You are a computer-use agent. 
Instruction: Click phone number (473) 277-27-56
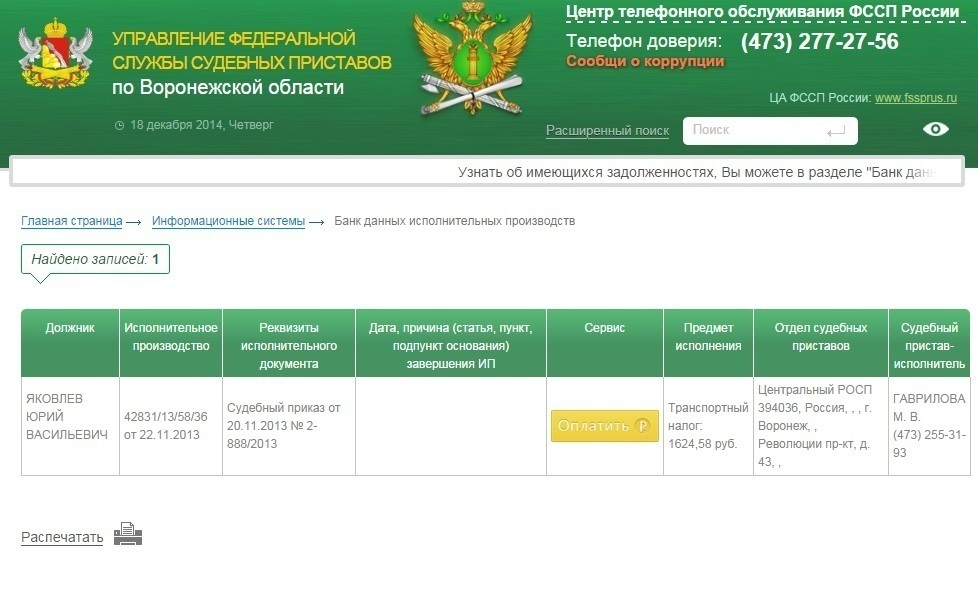[x=820, y=42]
